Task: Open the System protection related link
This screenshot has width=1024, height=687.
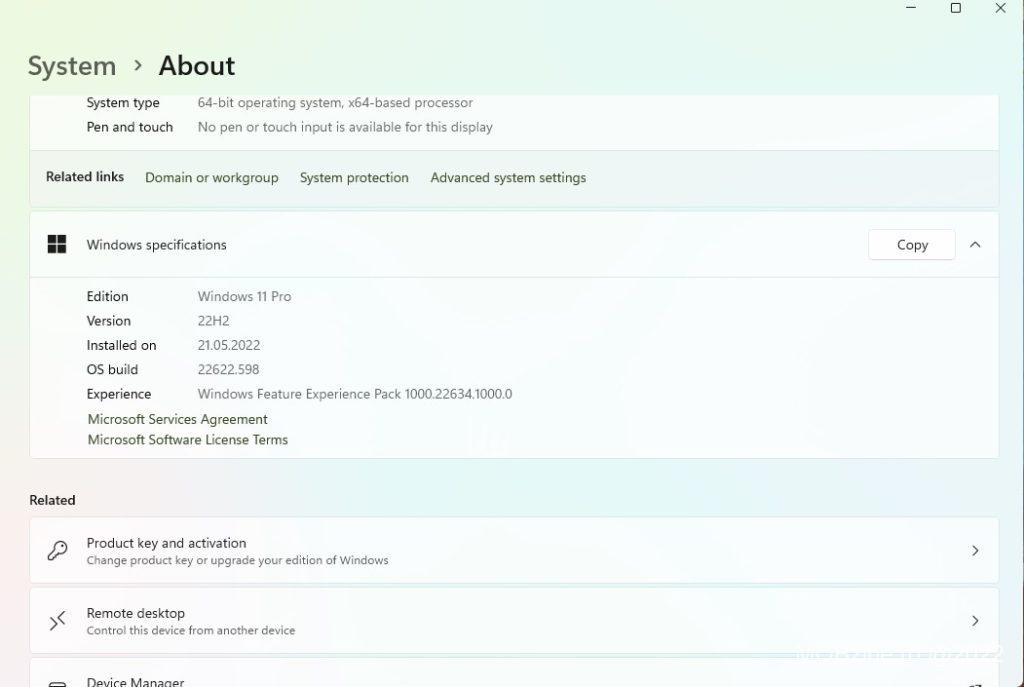Action: click(x=354, y=178)
